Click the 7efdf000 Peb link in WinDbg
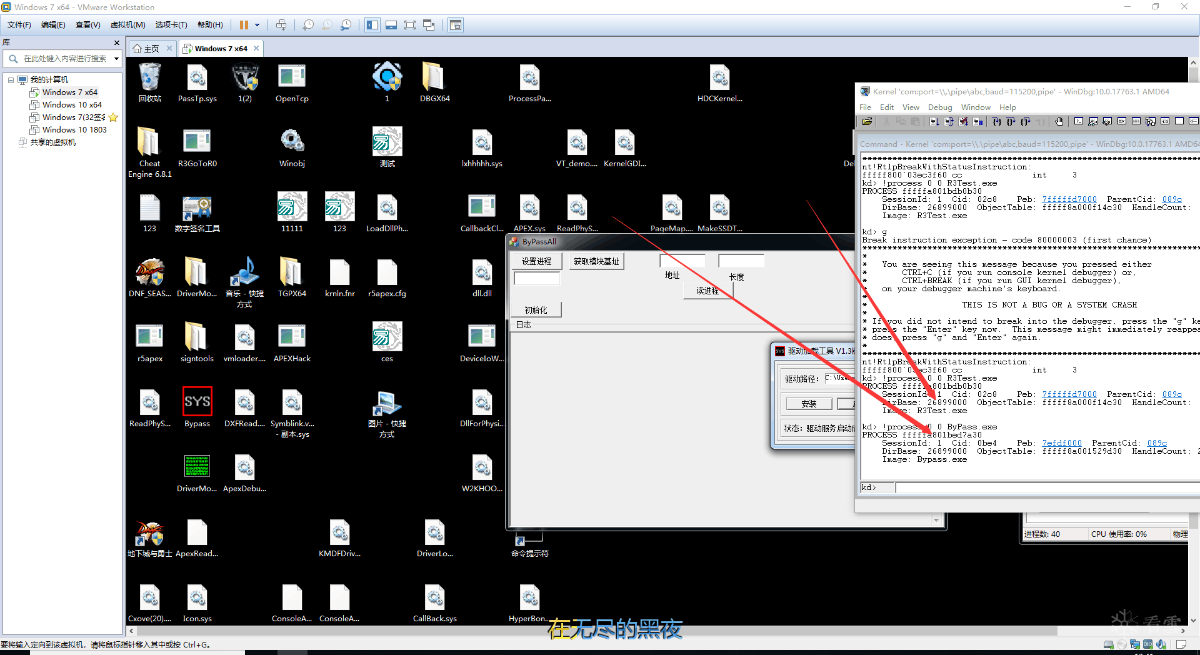1200x655 pixels. pyautogui.click(x=1061, y=443)
